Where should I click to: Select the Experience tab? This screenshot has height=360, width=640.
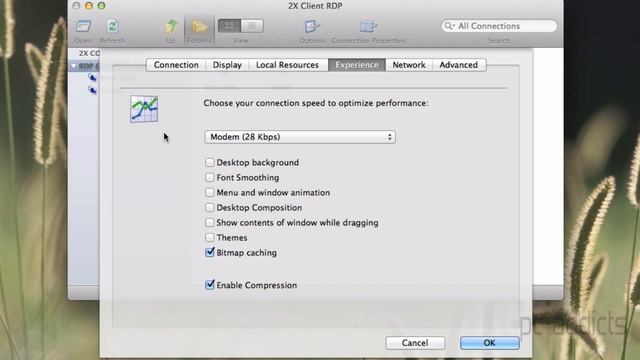tap(357, 65)
